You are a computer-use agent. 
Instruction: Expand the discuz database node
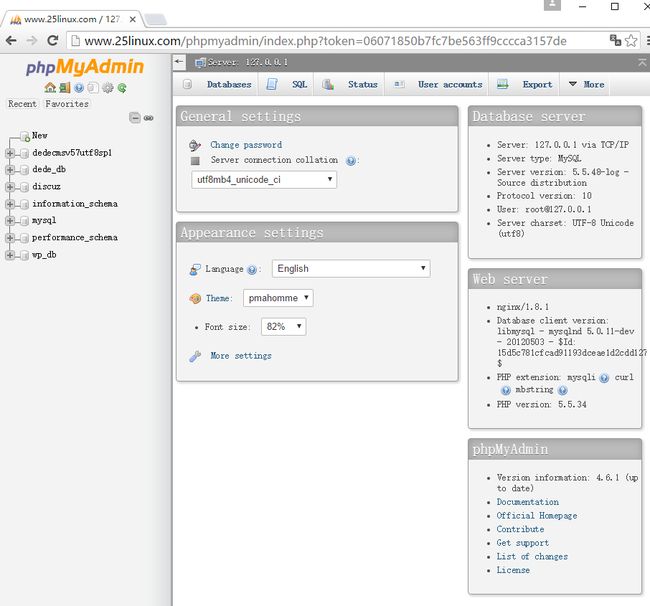[10, 187]
